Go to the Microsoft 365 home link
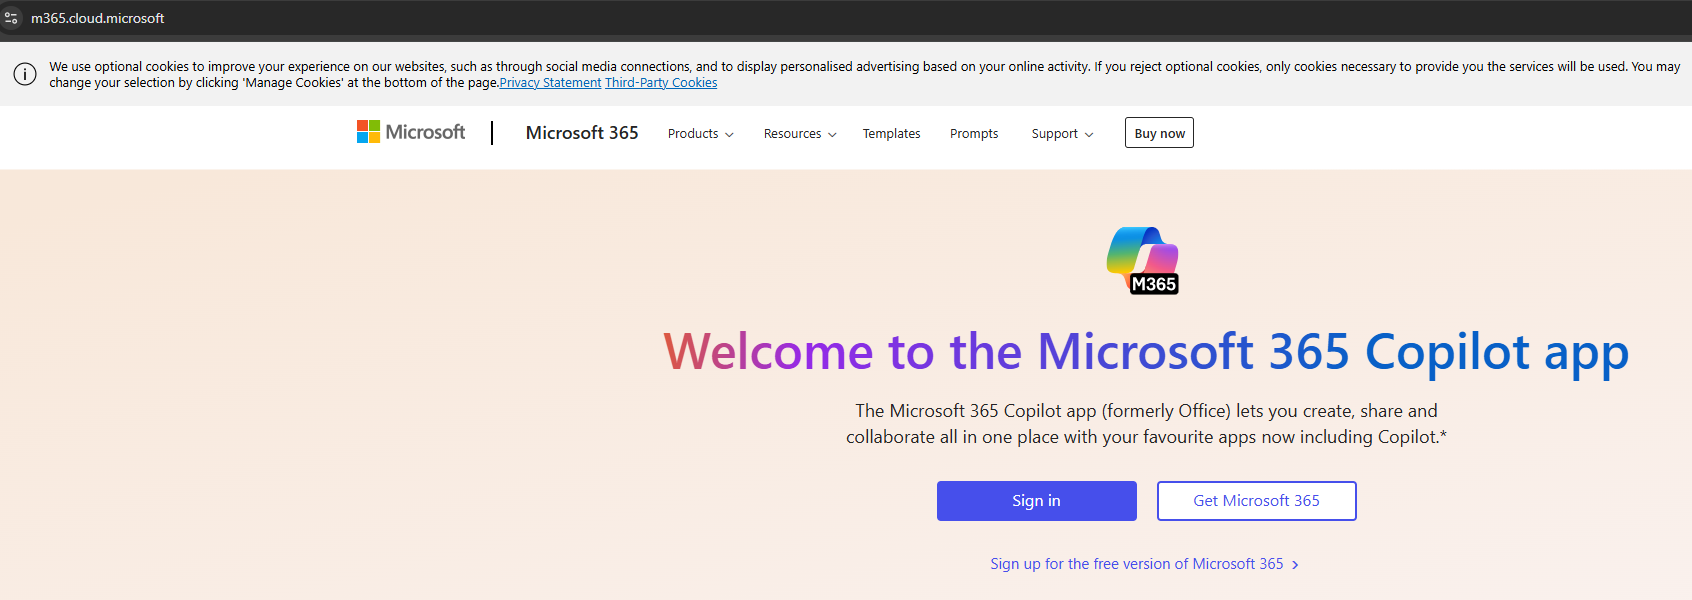Viewport: 1692px width, 600px height. 582,132
